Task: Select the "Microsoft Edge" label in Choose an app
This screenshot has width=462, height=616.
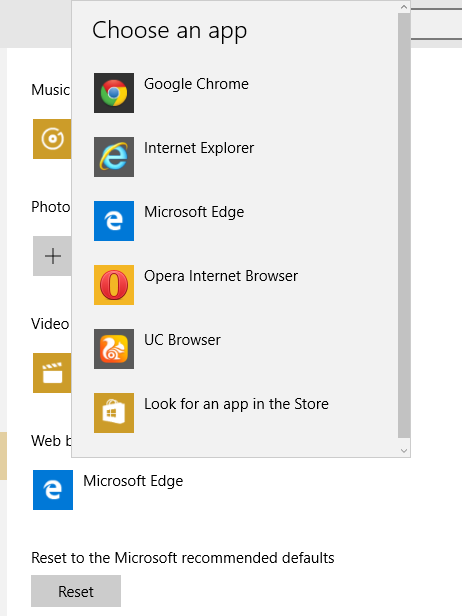Action: 194,213
